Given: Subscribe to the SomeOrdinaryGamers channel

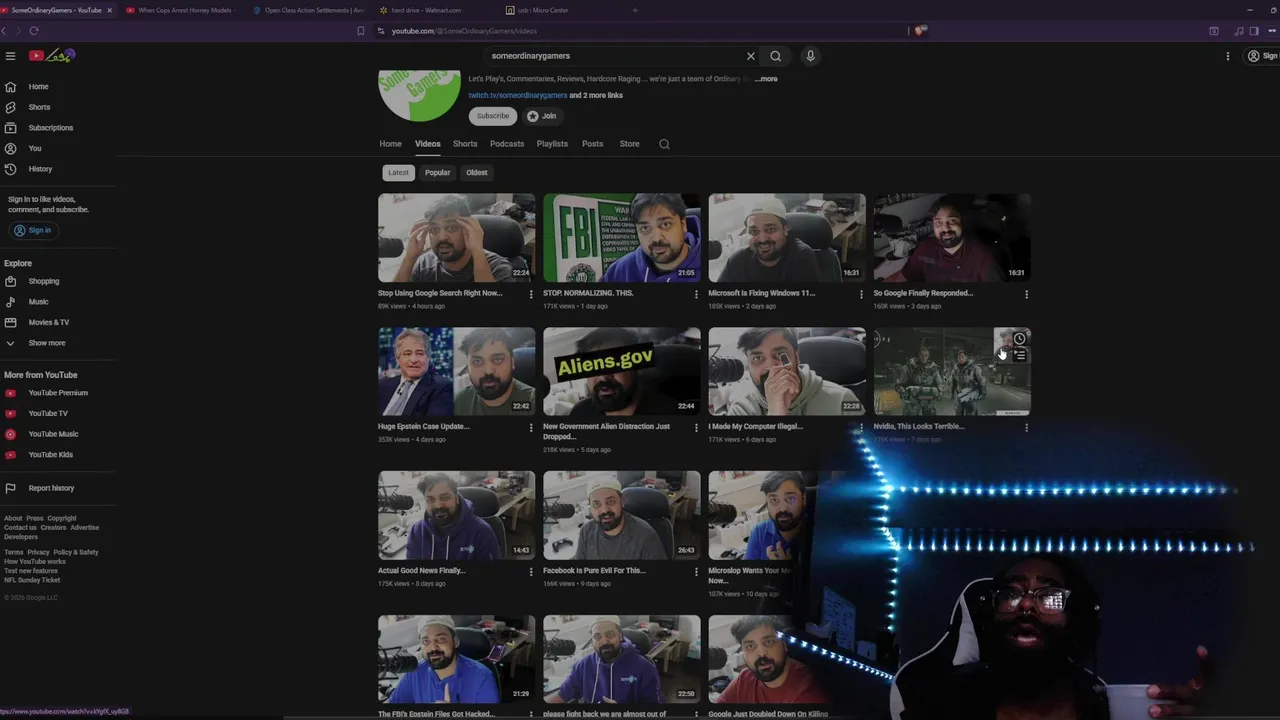Looking at the screenshot, I should 493,116.
